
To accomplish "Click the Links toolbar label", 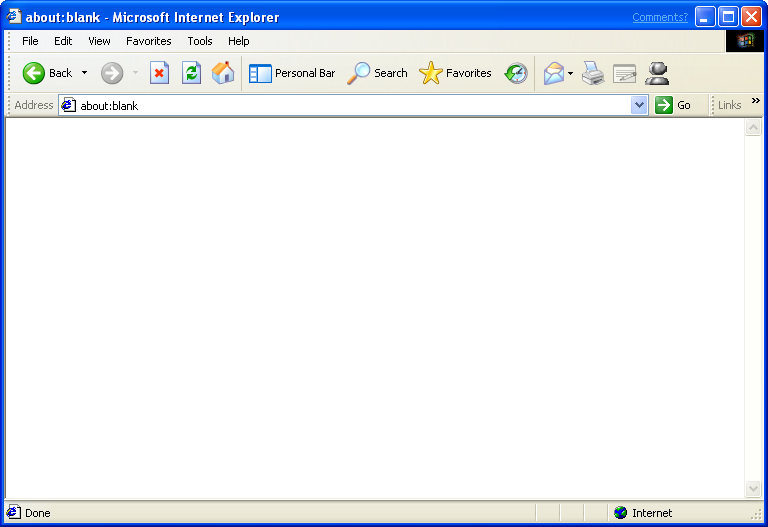I will (729, 105).
